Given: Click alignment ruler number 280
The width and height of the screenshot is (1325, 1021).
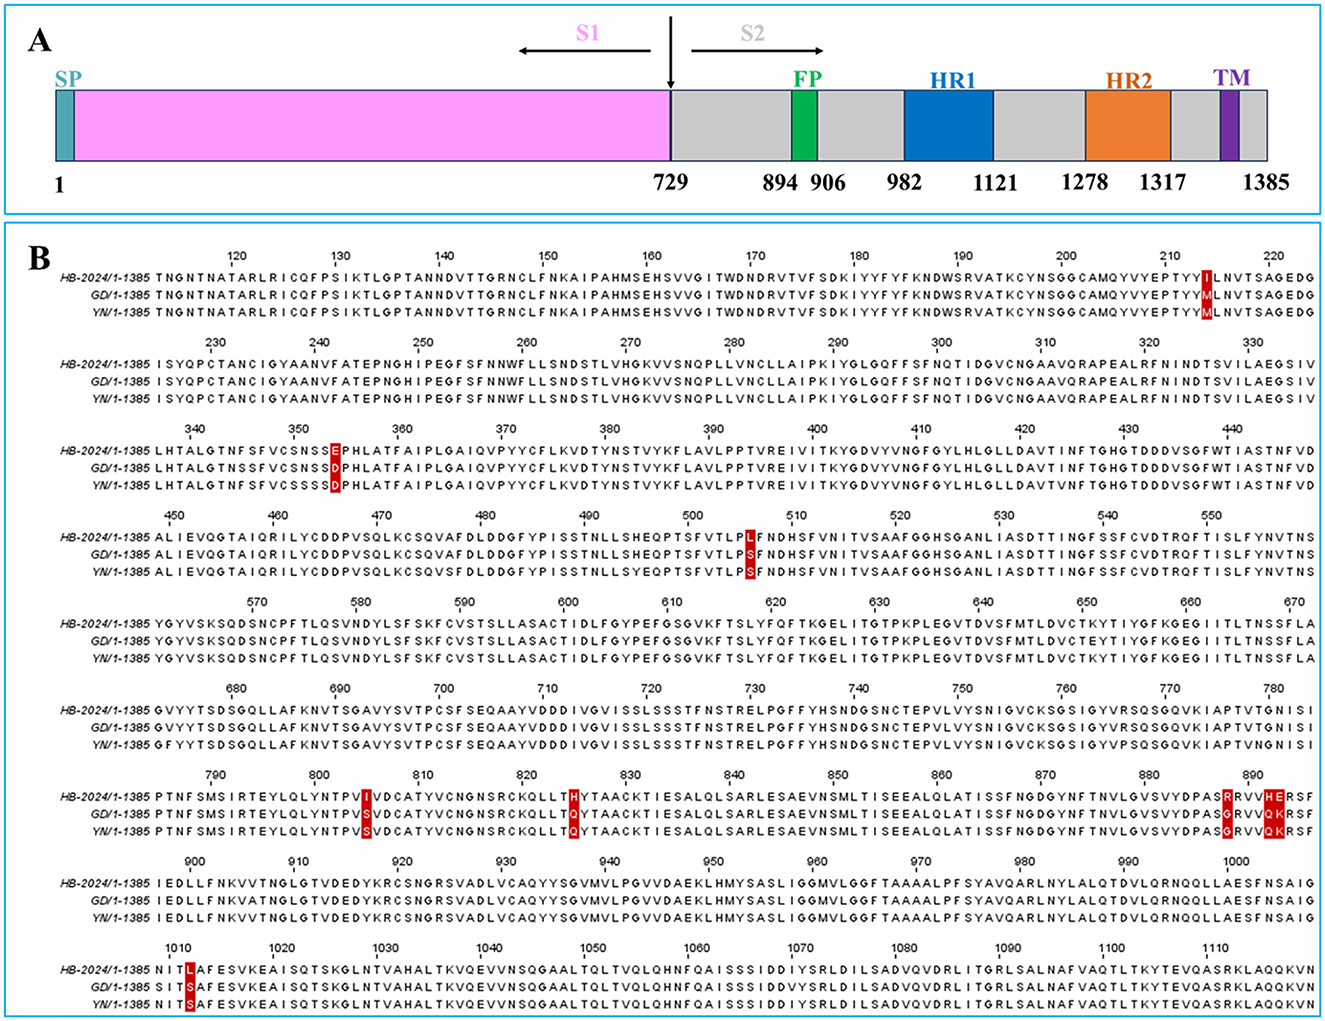Looking at the screenshot, I should pyautogui.click(x=734, y=342).
